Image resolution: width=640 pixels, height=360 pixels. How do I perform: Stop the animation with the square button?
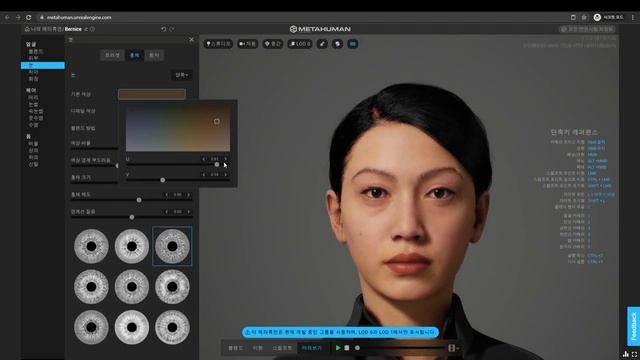click(347, 348)
